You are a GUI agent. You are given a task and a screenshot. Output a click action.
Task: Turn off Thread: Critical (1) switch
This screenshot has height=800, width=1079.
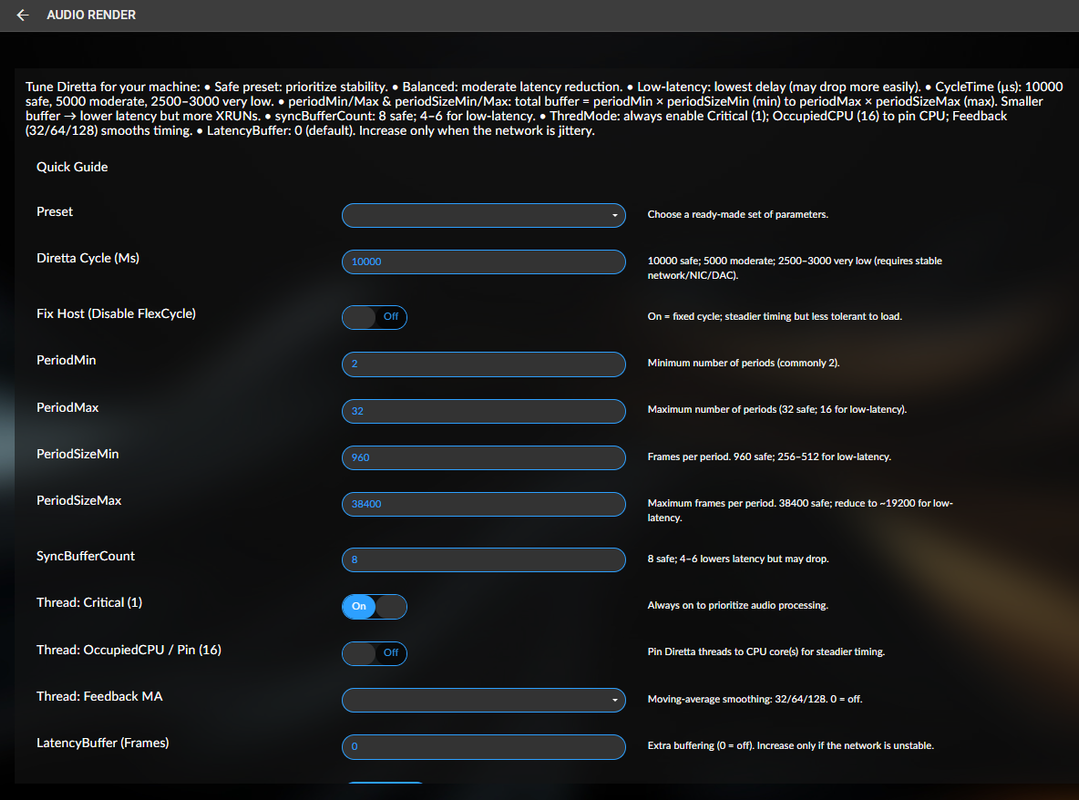tap(374, 606)
